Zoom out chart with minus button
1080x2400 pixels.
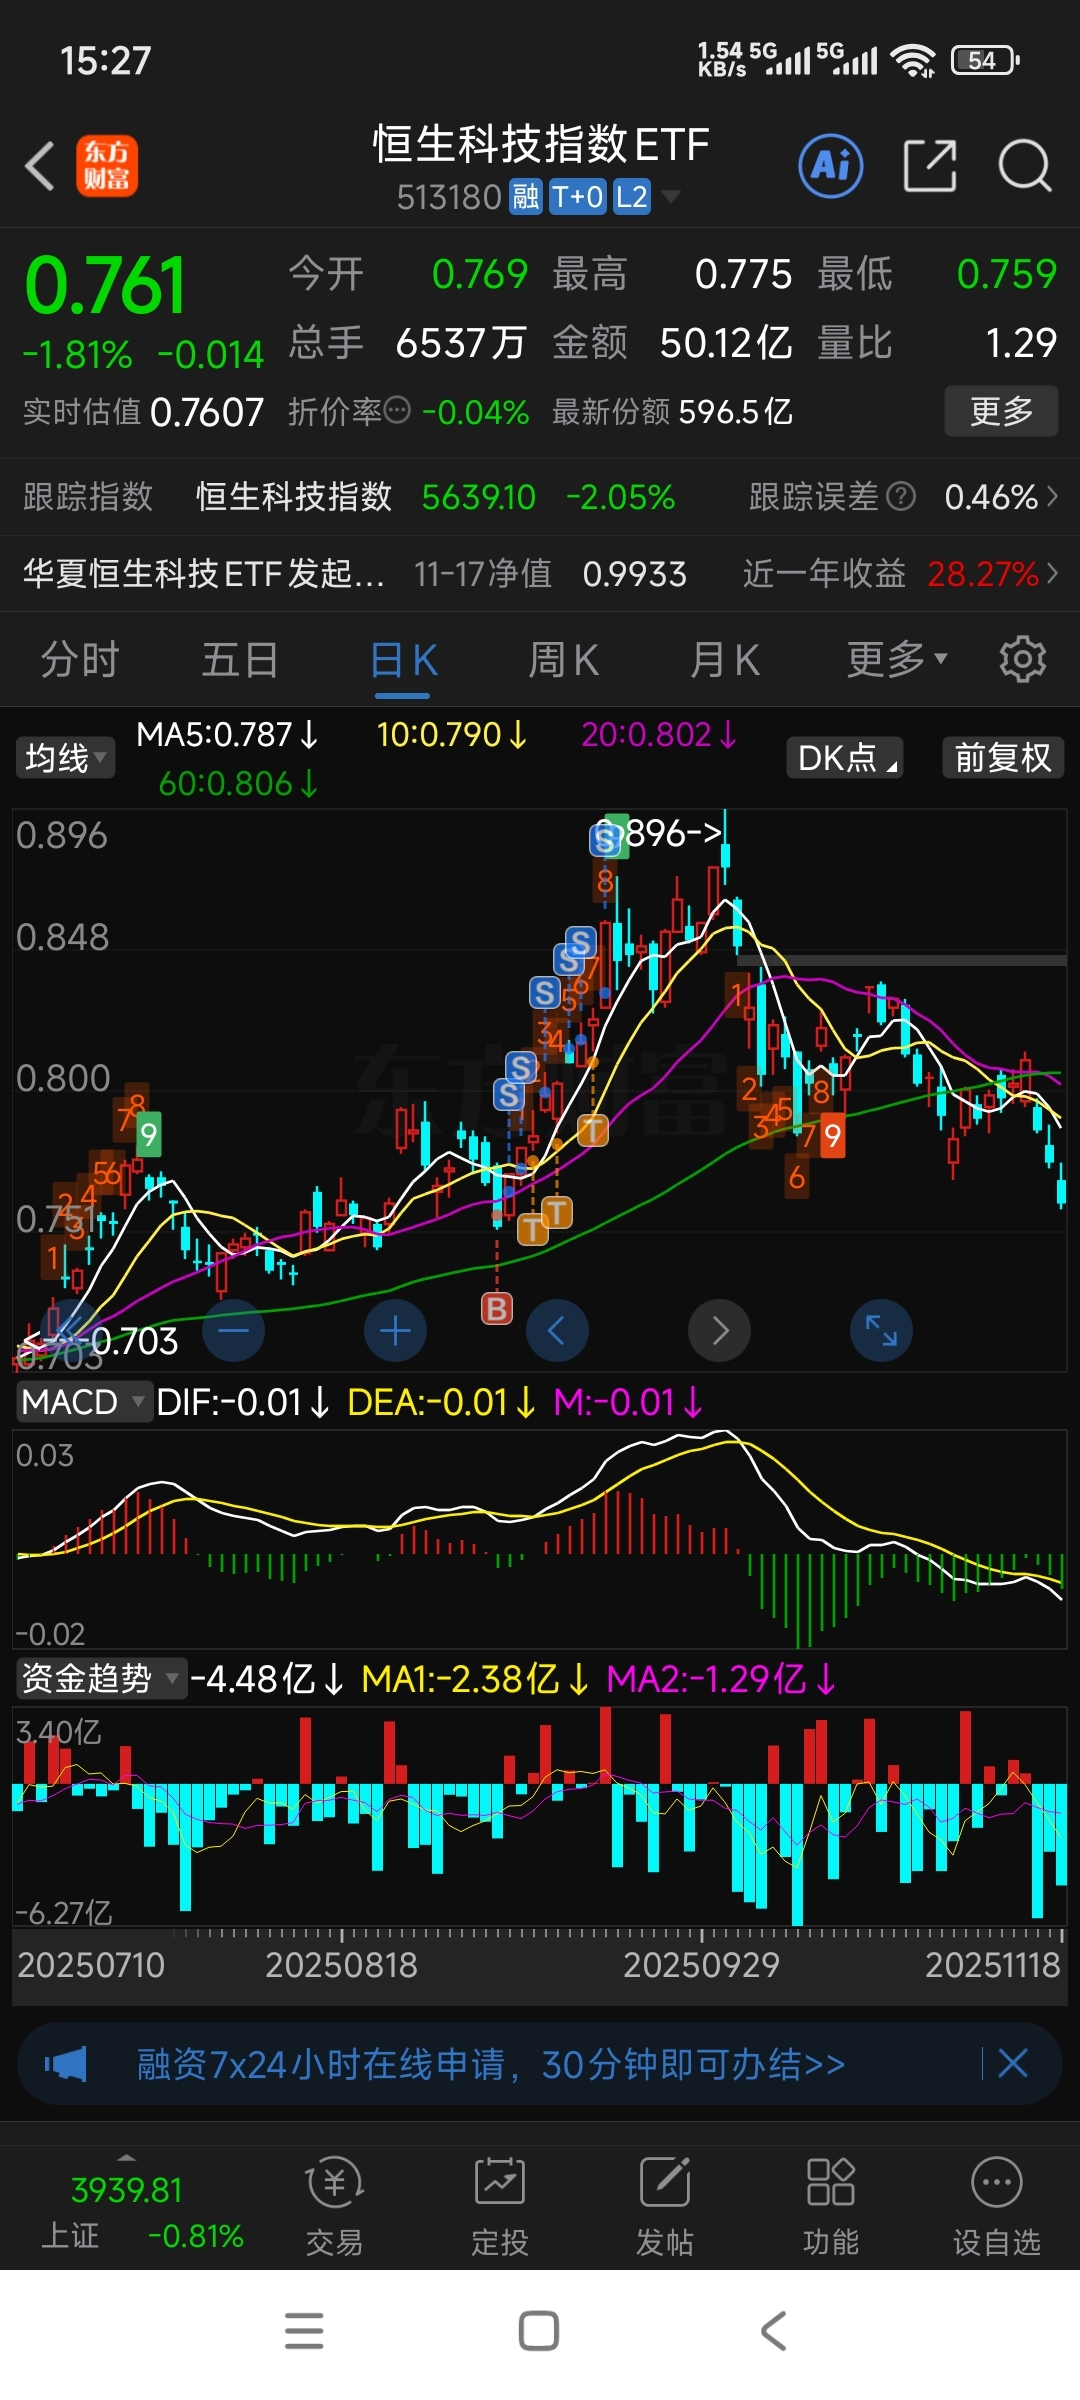(233, 1330)
